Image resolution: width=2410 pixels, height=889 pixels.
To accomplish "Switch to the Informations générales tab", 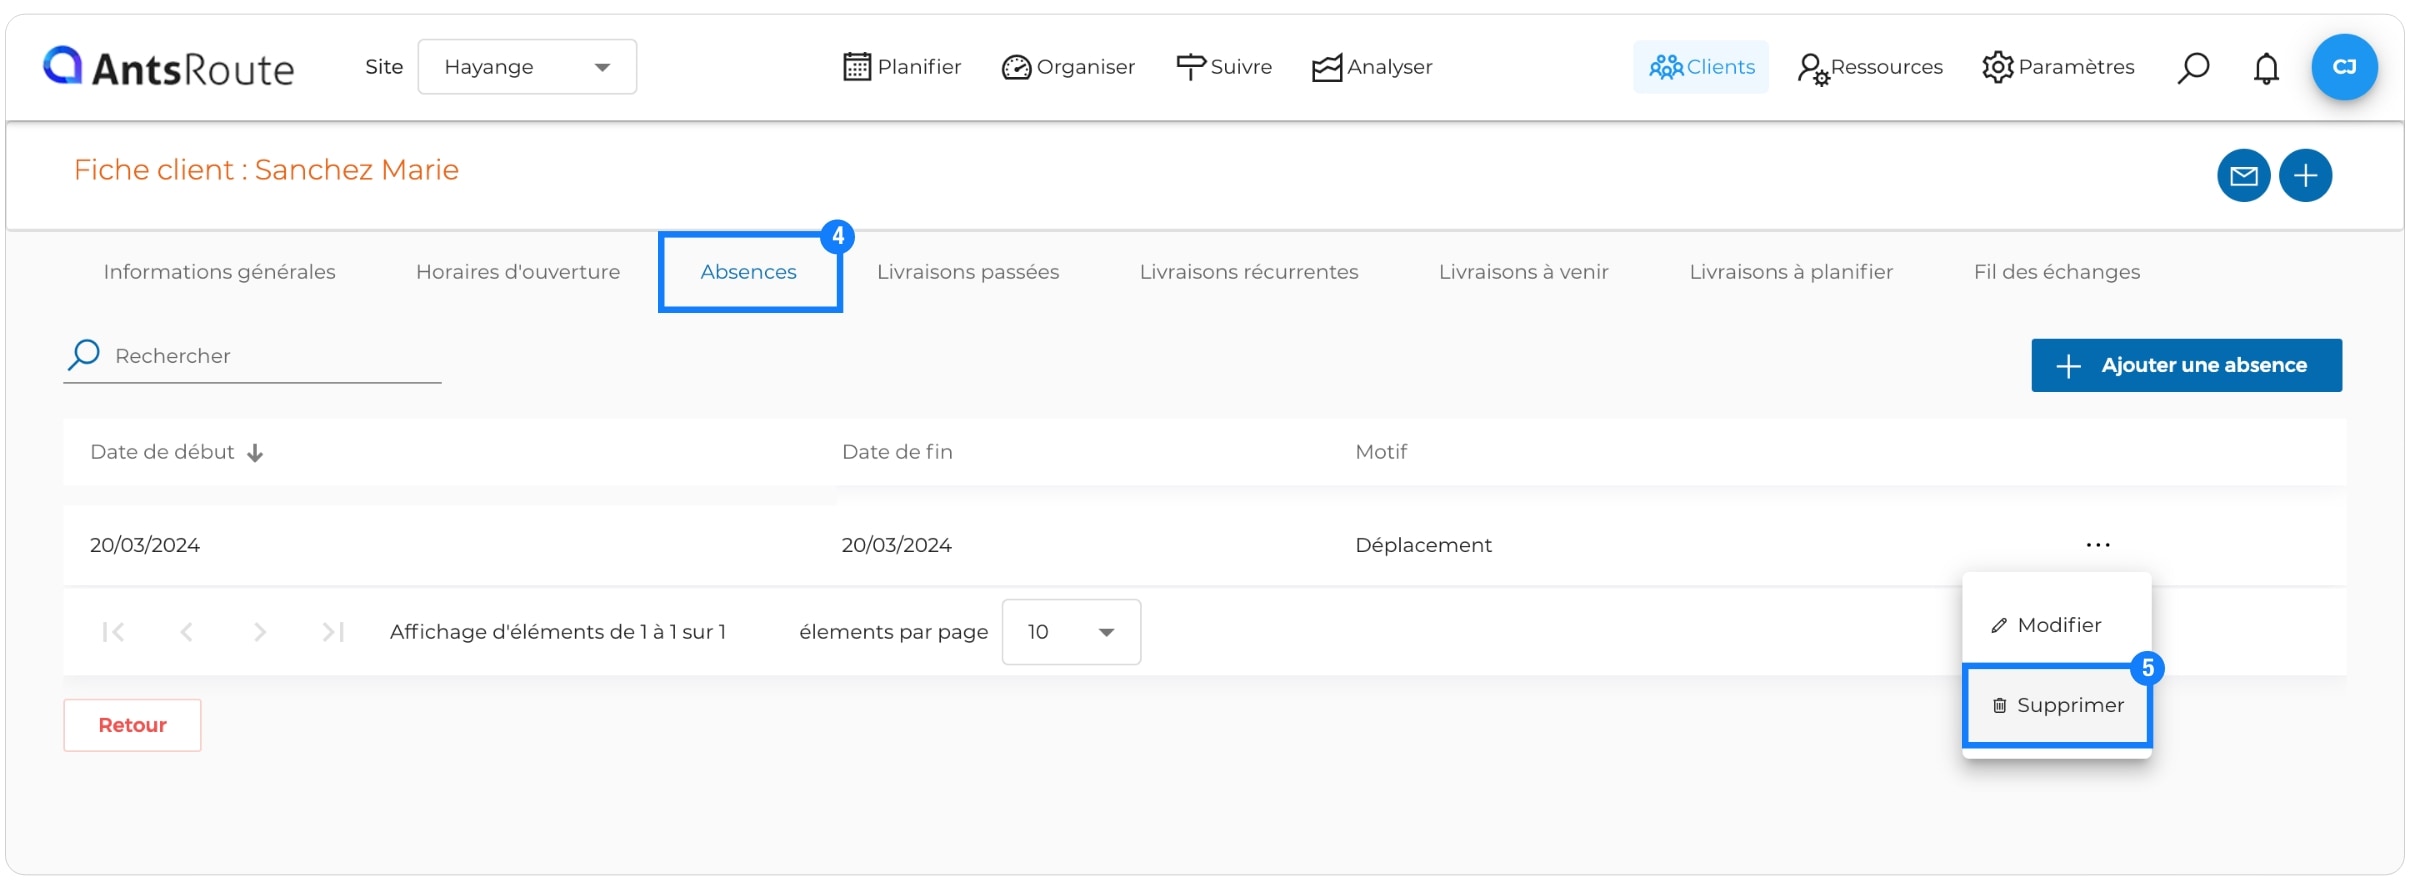I will tap(219, 272).
